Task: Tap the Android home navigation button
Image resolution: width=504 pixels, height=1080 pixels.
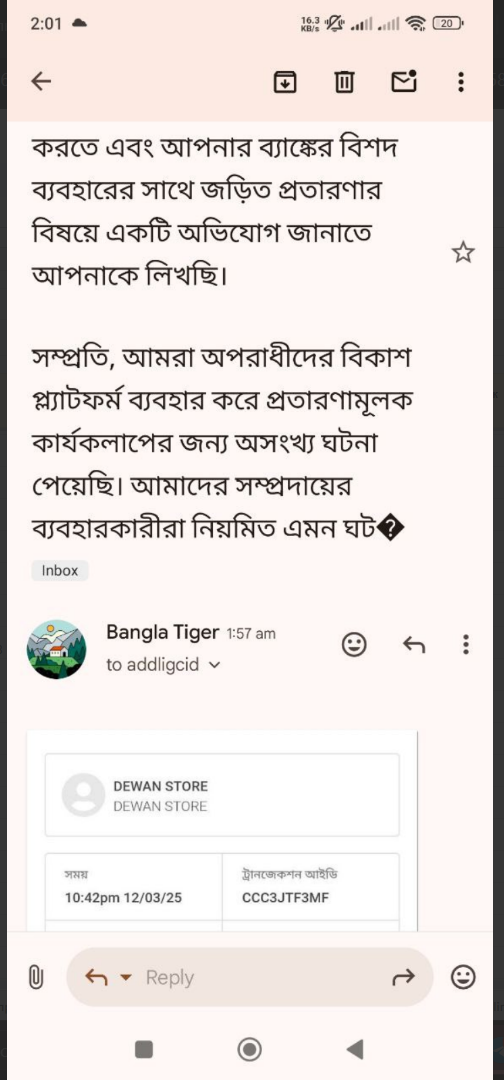Action: coord(249,1049)
